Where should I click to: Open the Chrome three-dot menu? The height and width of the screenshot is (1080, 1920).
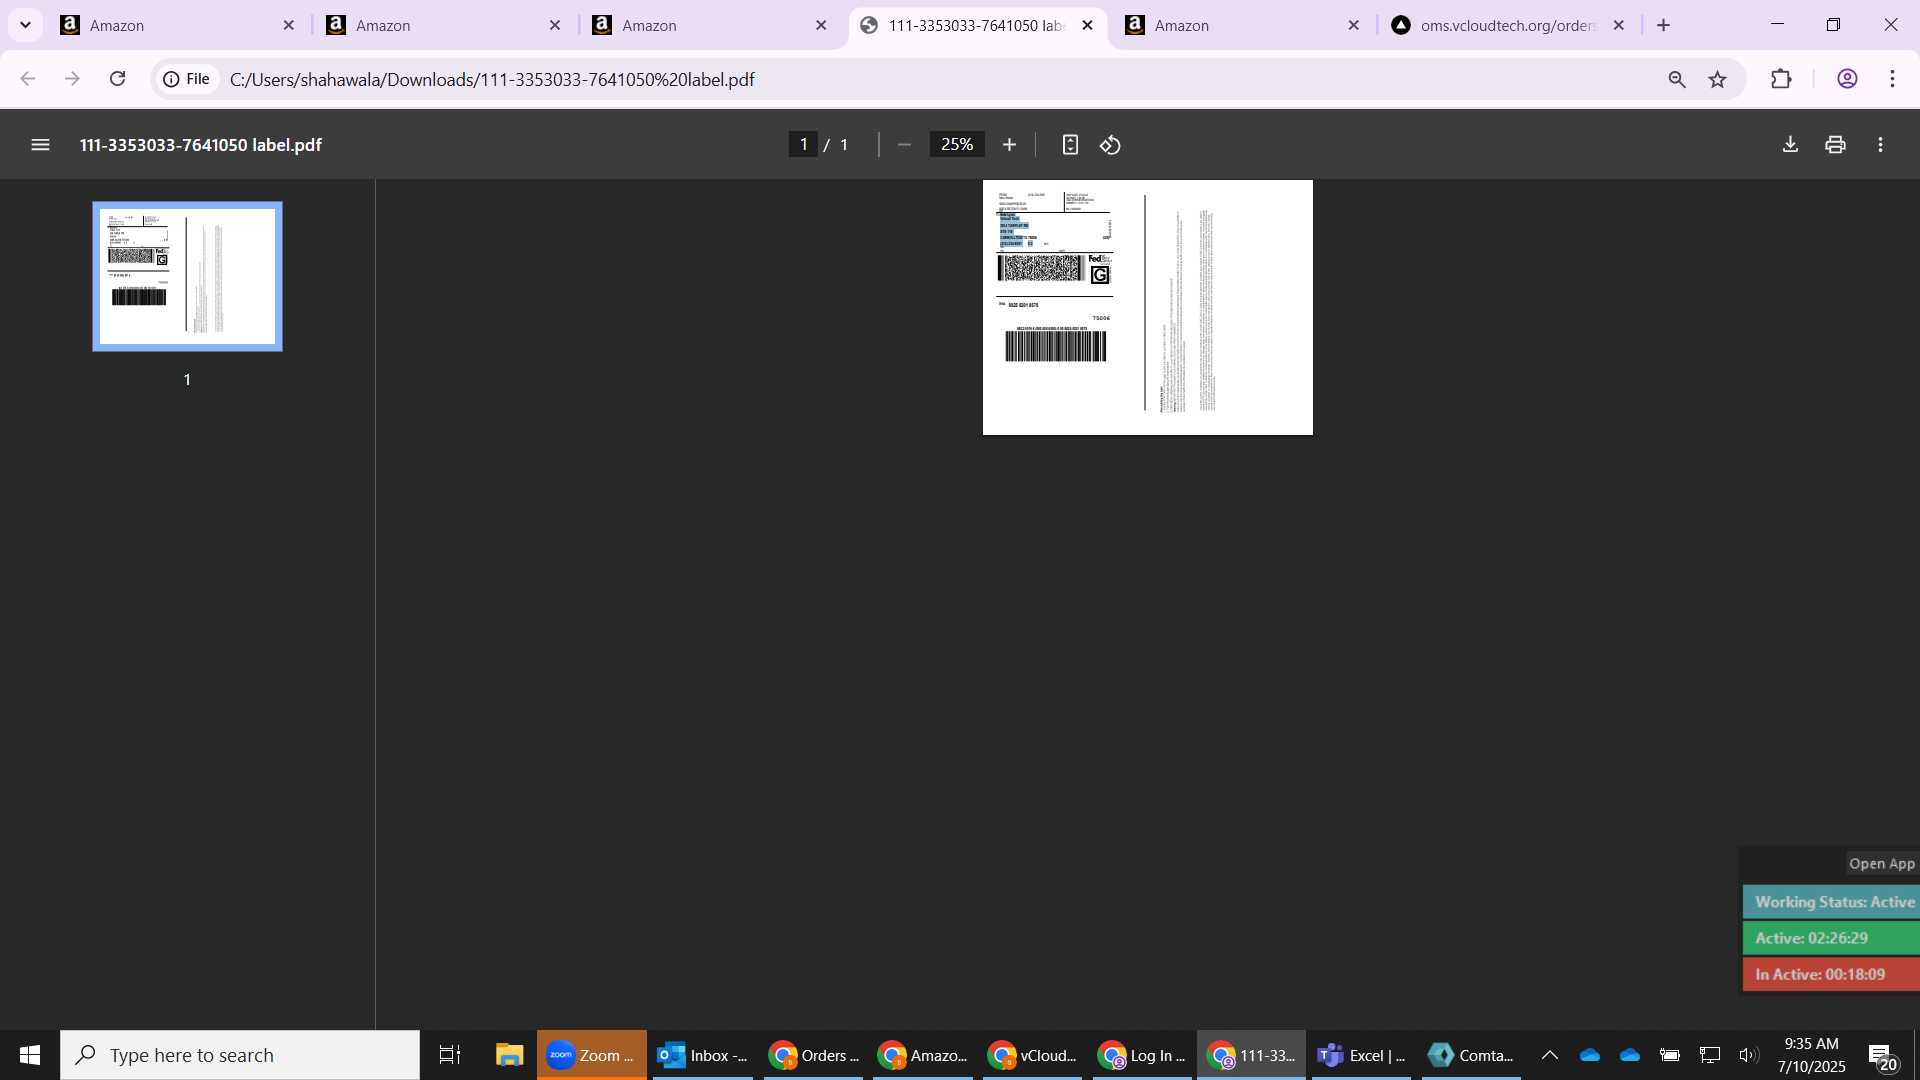pos(1892,79)
